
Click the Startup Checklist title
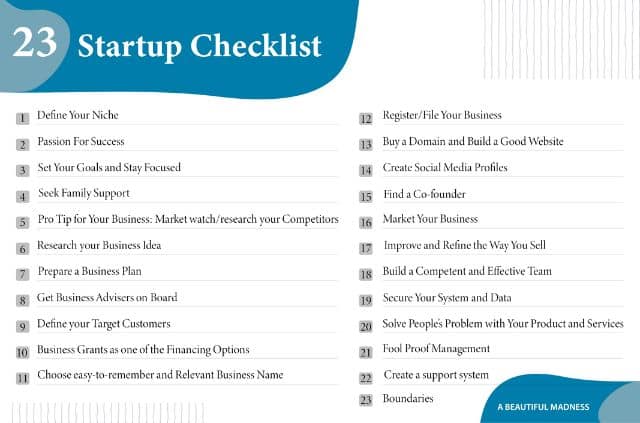pyautogui.click(x=199, y=46)
